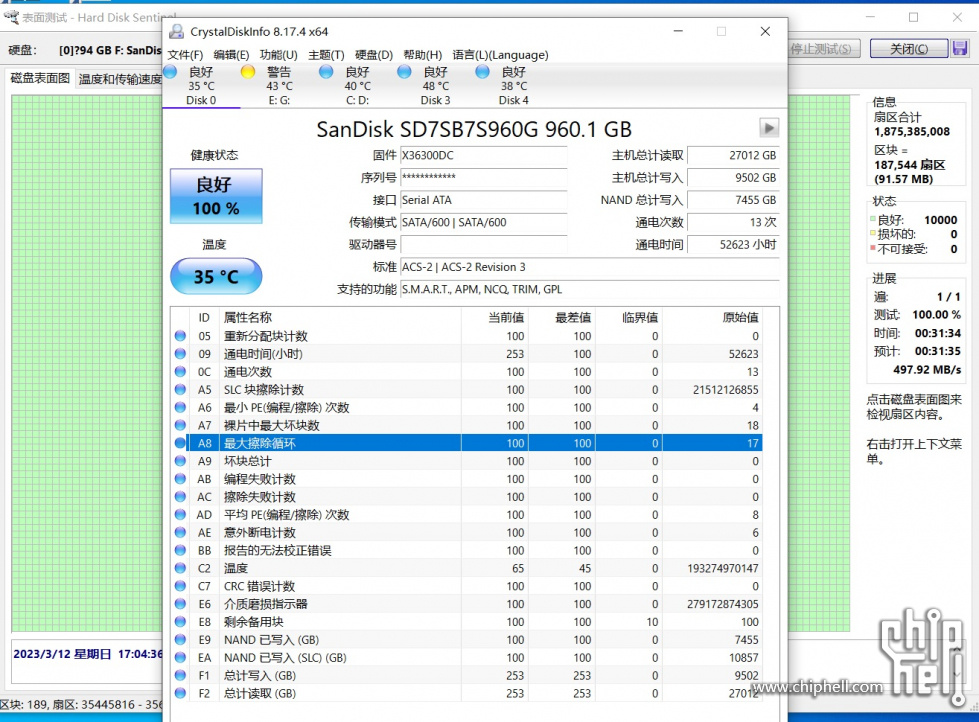
Task: Click the green disk surface map in Hard Disk Sentinel
Action: pos(86,363)
